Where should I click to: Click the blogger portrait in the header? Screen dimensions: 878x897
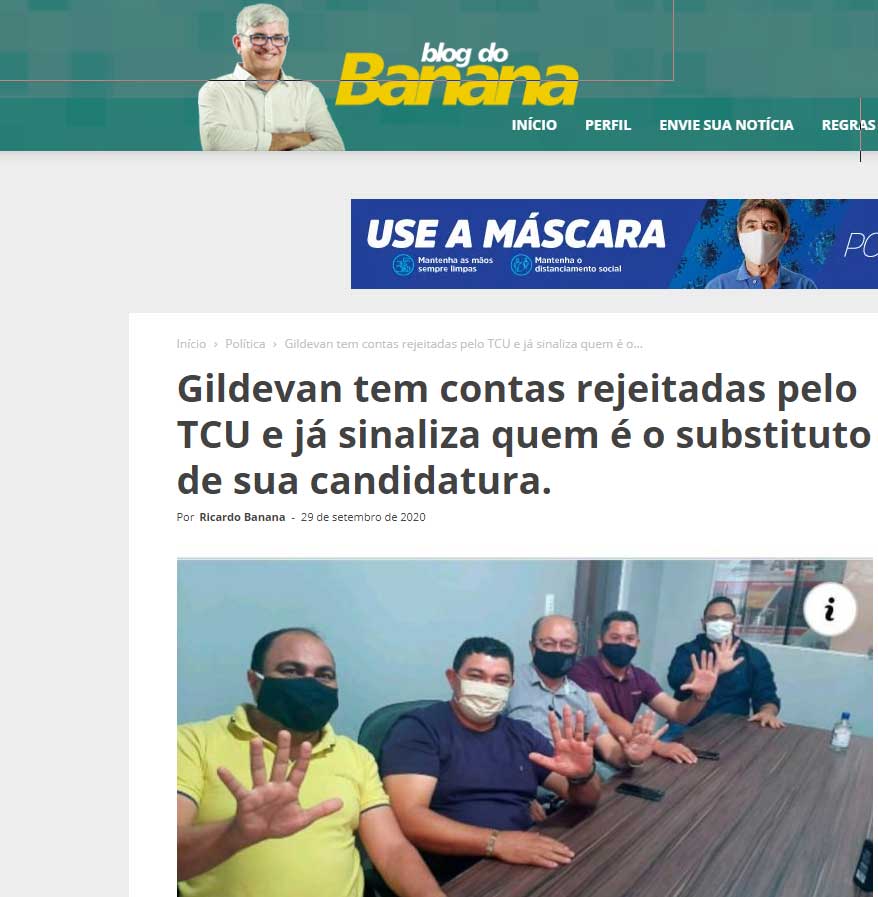click(269, 78)
